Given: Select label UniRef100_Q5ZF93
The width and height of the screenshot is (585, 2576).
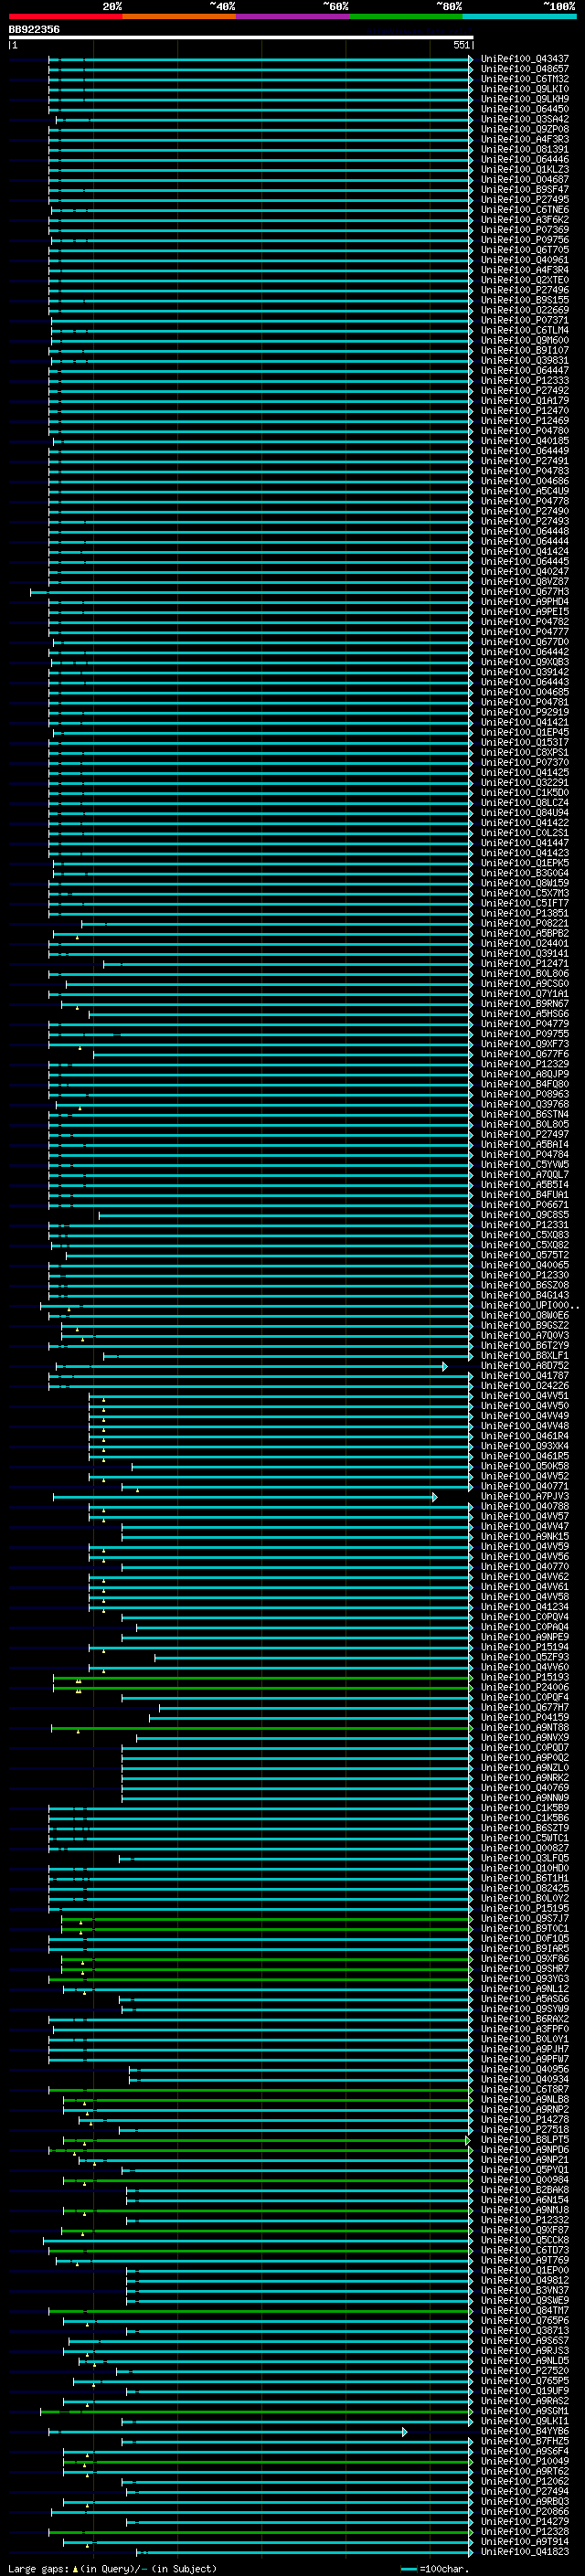Looking at the screenshot, I should click(524, 1657).
